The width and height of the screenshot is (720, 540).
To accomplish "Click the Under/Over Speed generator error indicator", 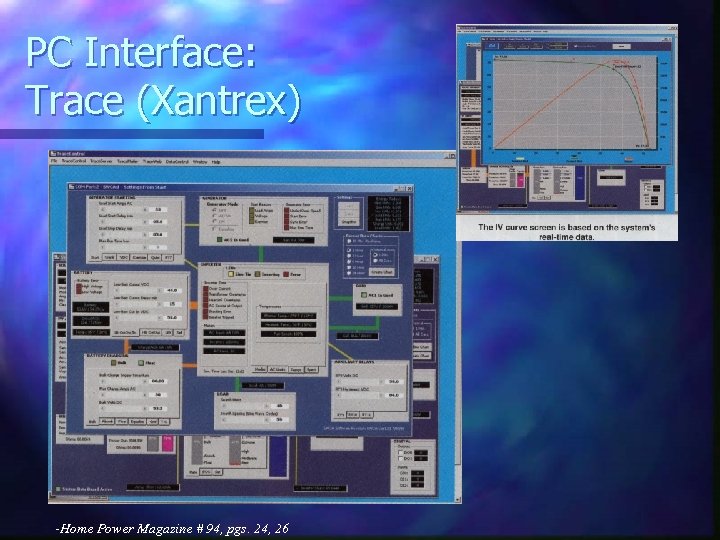I will (287, 210).
